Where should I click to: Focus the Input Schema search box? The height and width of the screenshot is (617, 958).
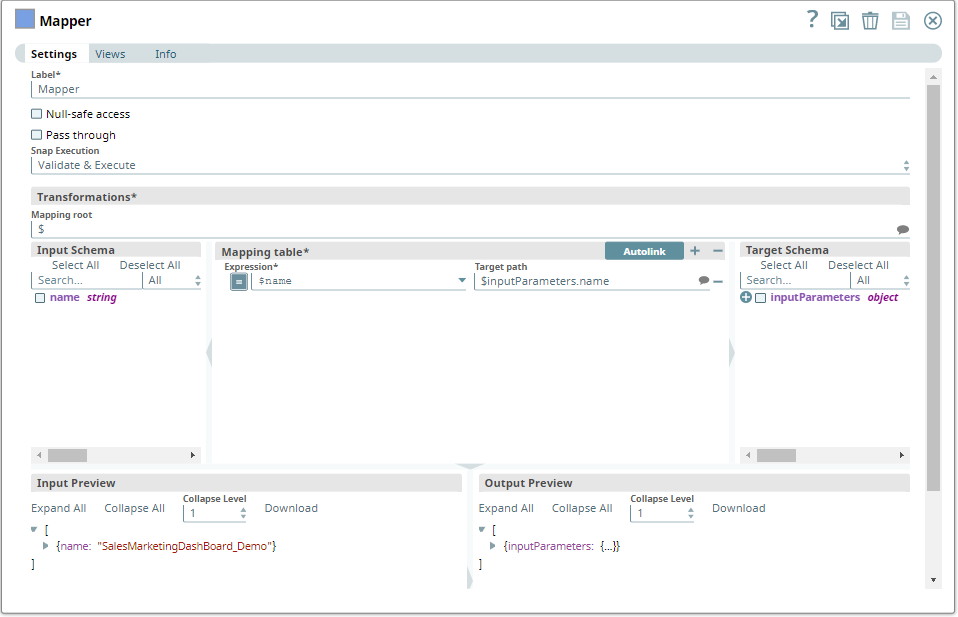pyautogui.click(x=86, y=280)
